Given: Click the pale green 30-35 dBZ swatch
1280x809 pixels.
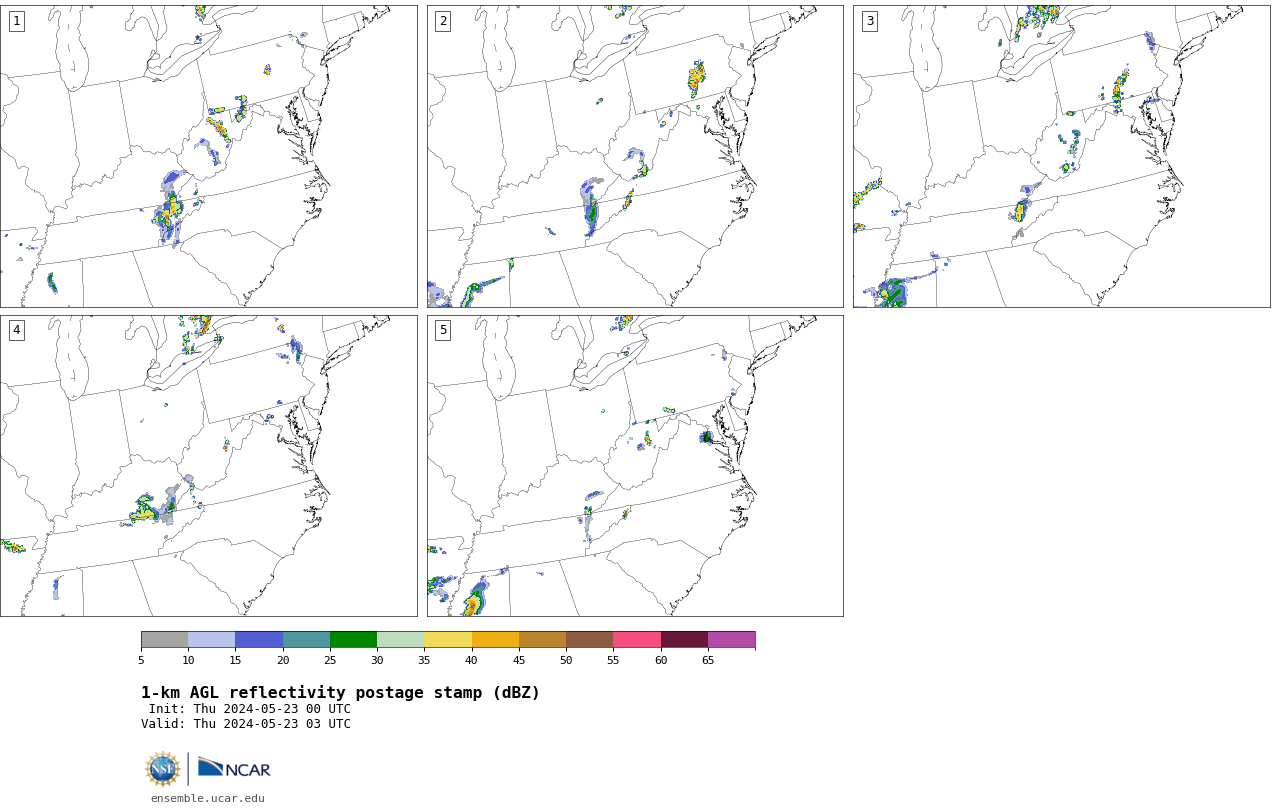Looking at the screenshot, I should (x=400, y=640).
